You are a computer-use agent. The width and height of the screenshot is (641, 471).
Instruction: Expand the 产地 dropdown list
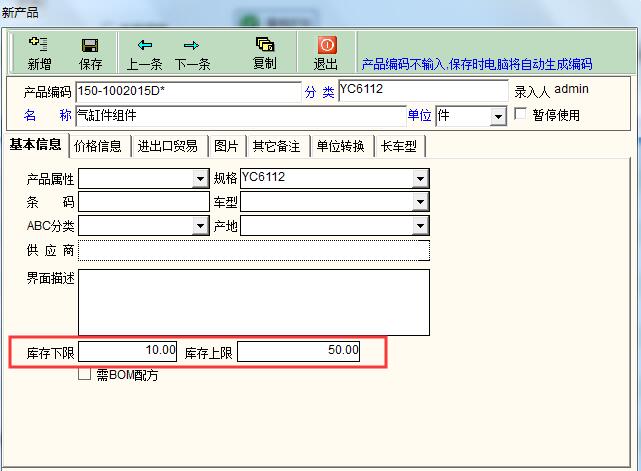point(420,226)
